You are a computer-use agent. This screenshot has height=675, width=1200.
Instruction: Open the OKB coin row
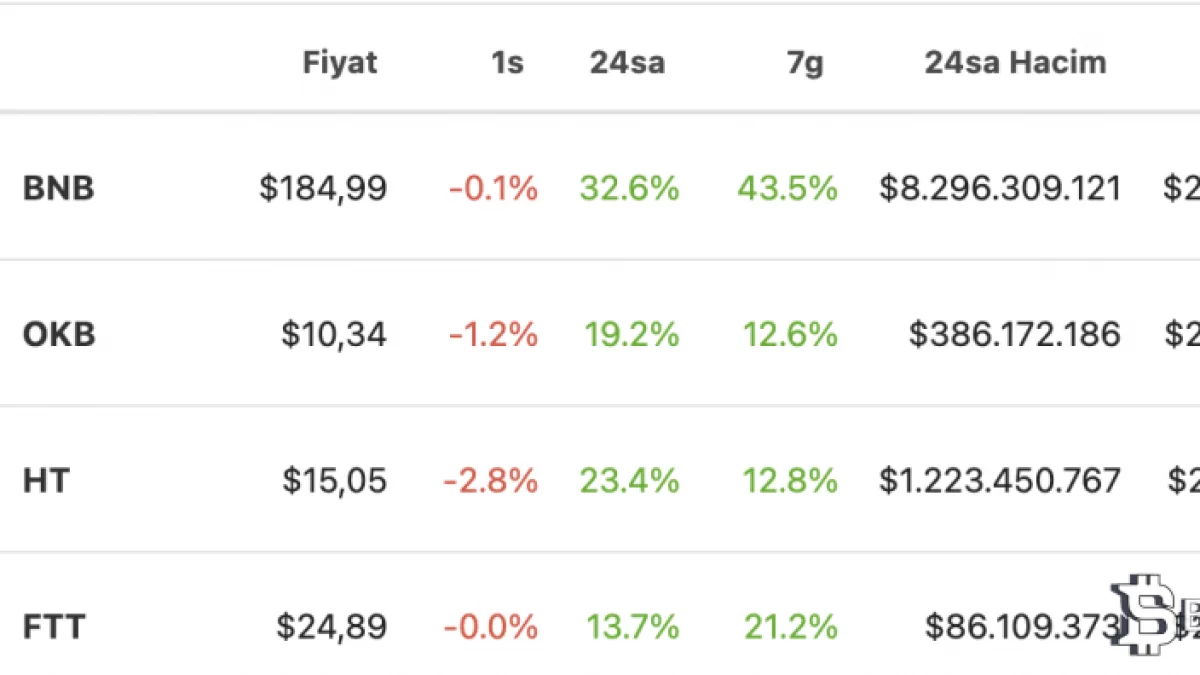pos(59,334)
